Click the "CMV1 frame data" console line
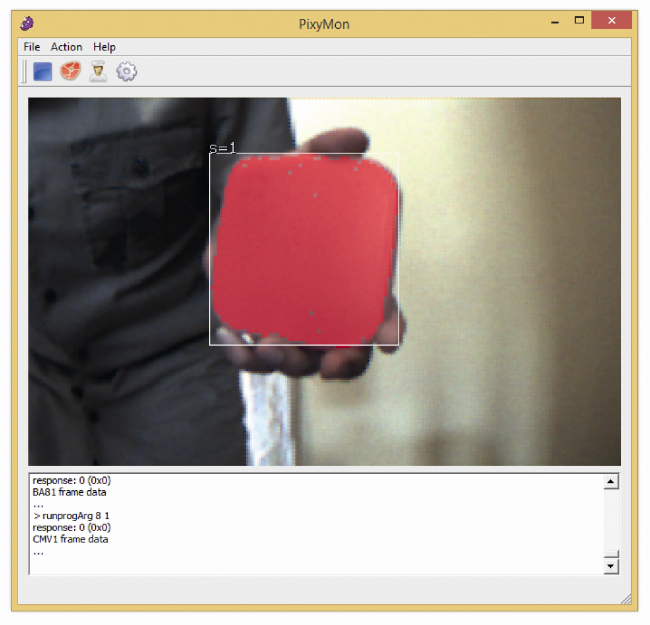This screenshot has height=625, width=650. point(70,539)
